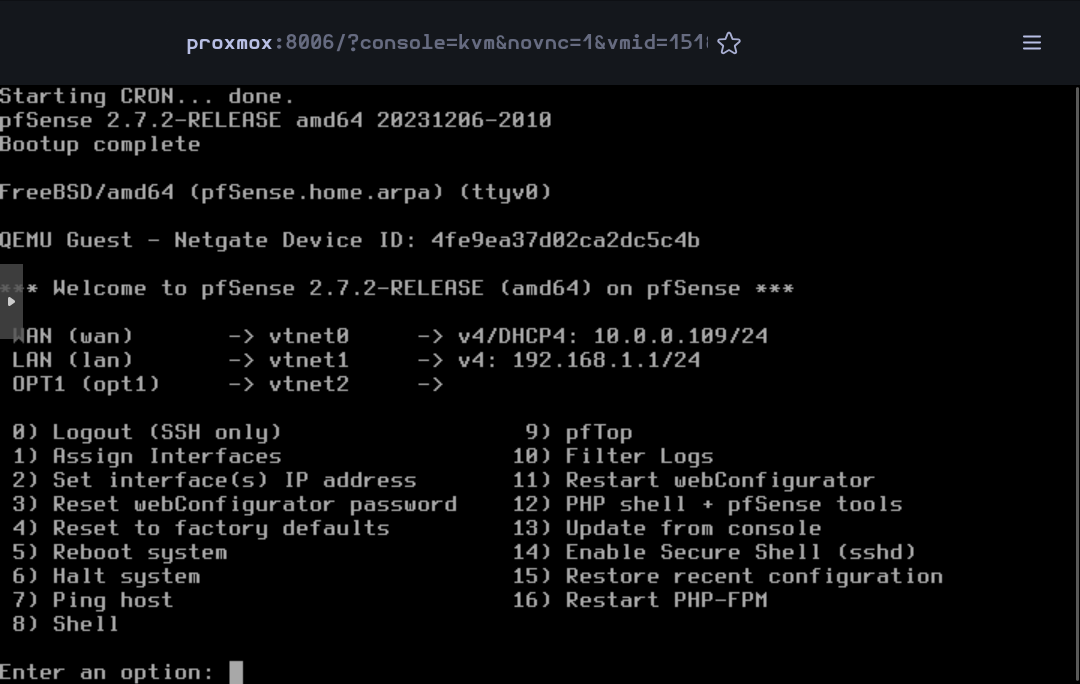Click the 'Update from console' option text
Screen dimensions: 1080x684
pos(694,528)
